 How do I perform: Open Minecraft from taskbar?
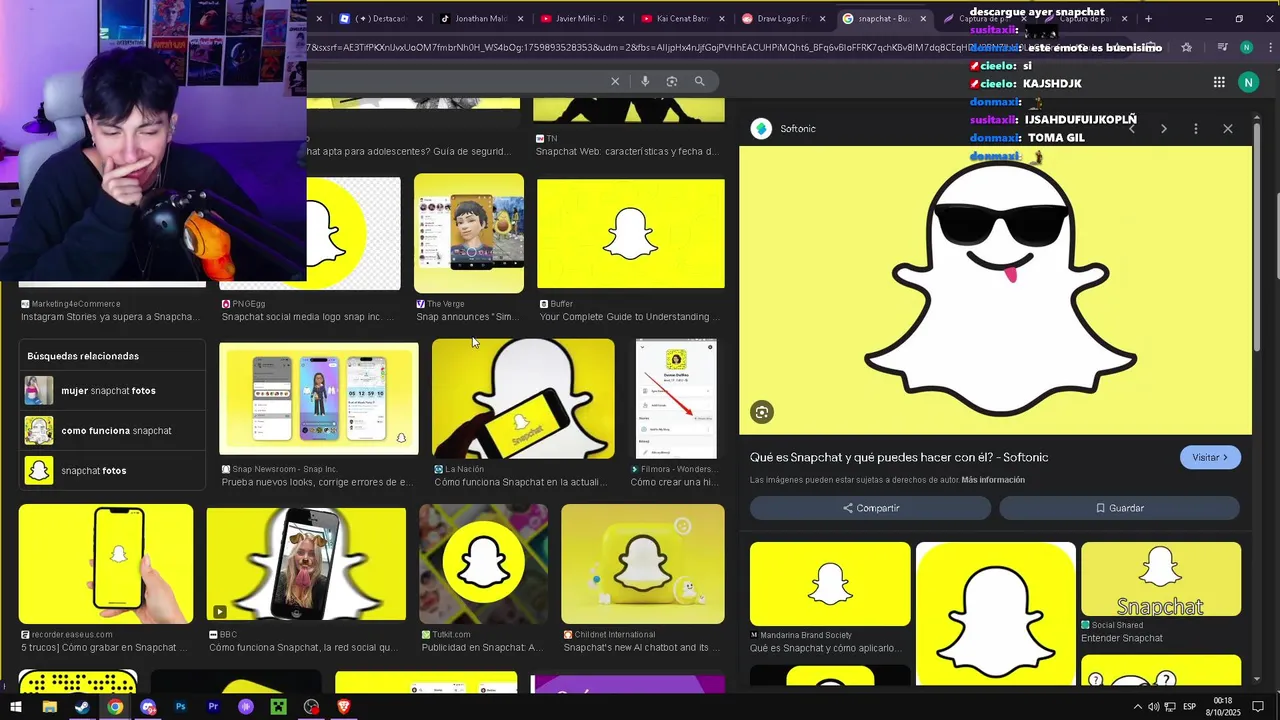tap(279, 707)
